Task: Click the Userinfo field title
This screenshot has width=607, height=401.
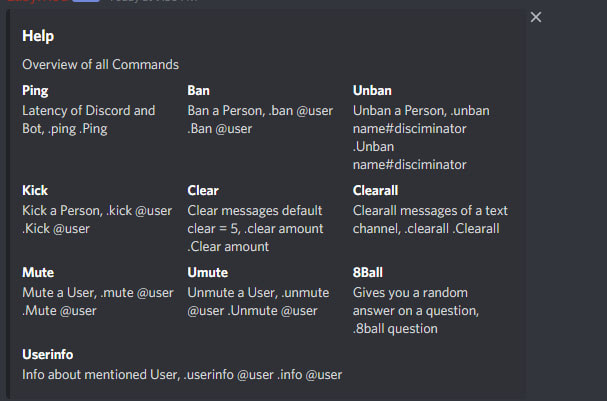Action: pyautogui.click(x=48, y=354)
